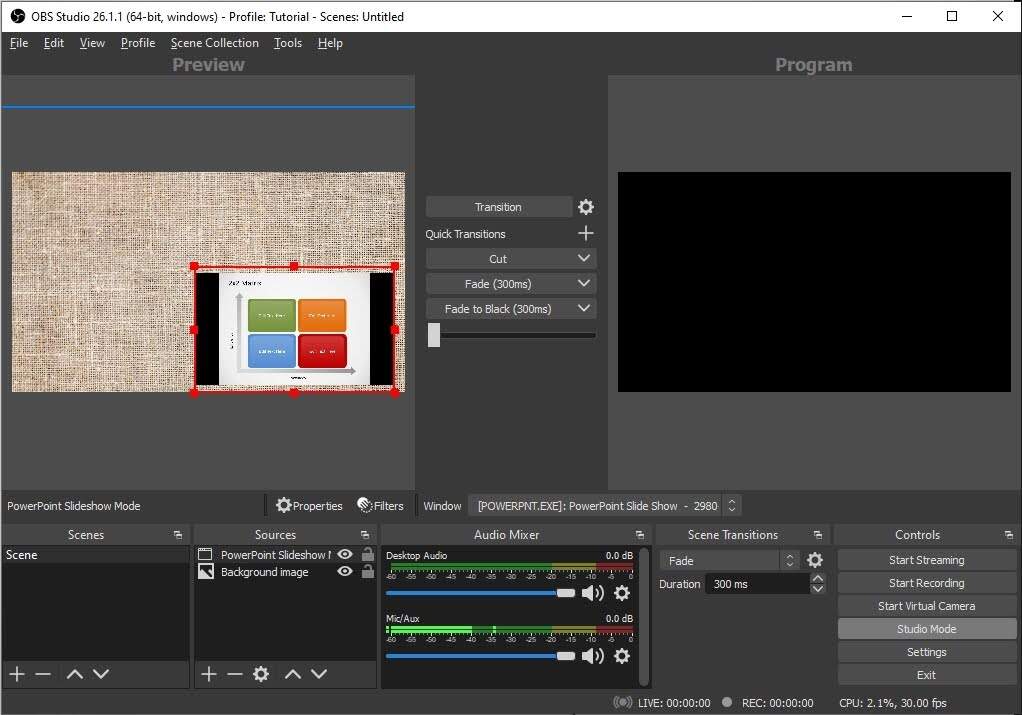Click the transition Duration input field

point(755,583)
